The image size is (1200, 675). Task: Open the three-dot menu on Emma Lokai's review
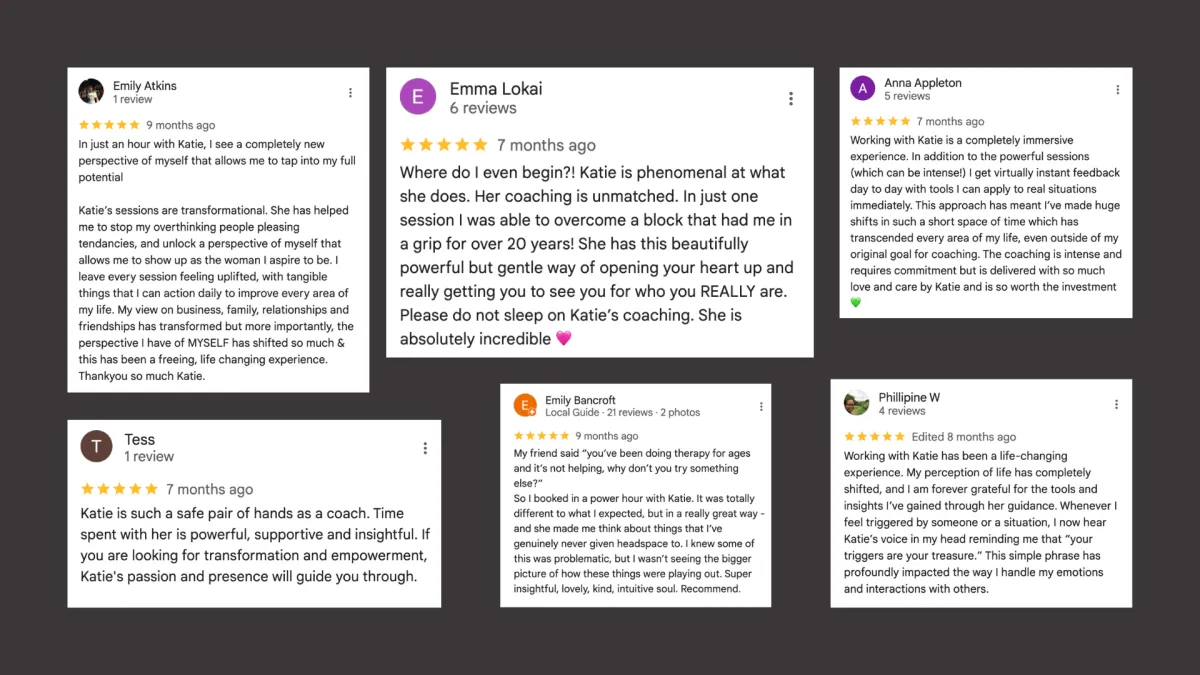click(791, 99)
